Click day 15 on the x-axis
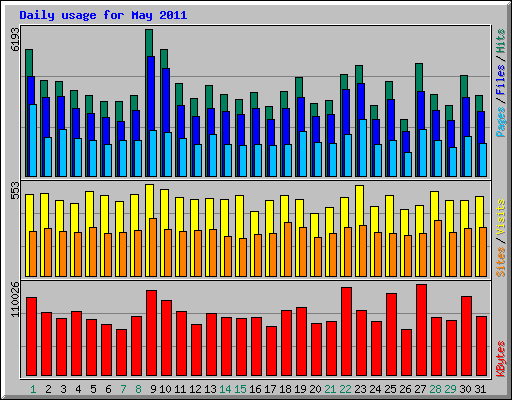This screenshot has width=512, height=400. pyautogui.click(x=240, y=389)
